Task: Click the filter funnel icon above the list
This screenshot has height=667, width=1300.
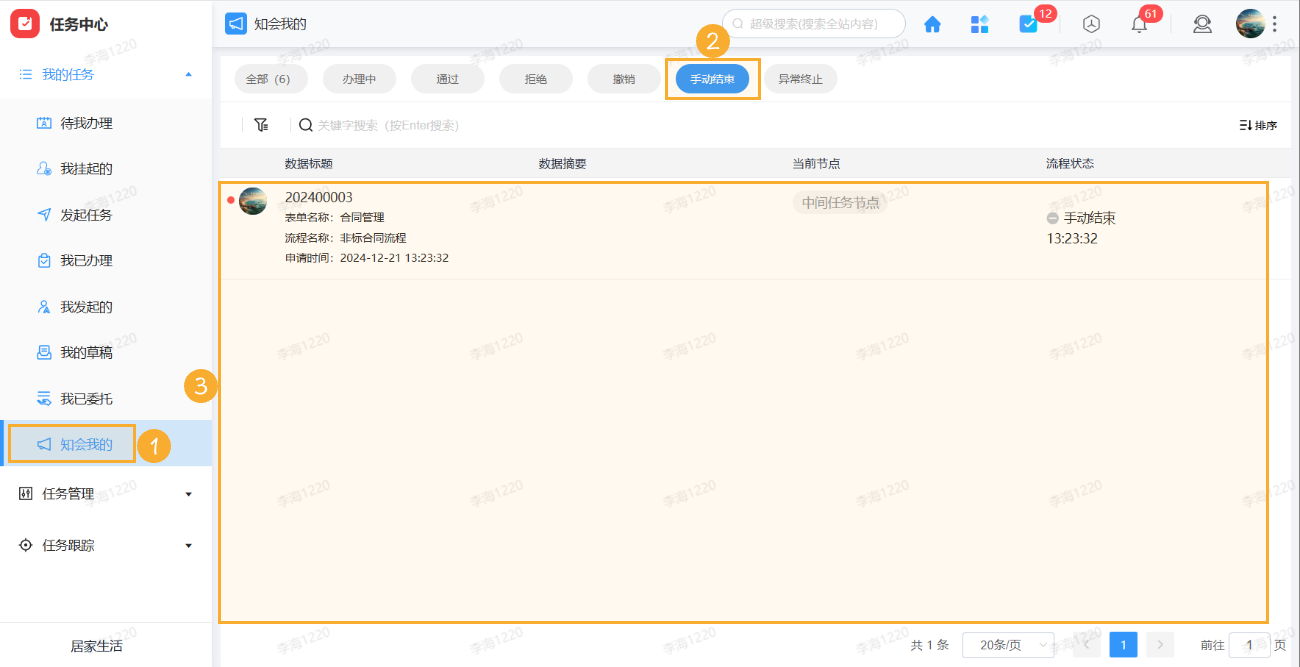Action: [x=261, y=124]
